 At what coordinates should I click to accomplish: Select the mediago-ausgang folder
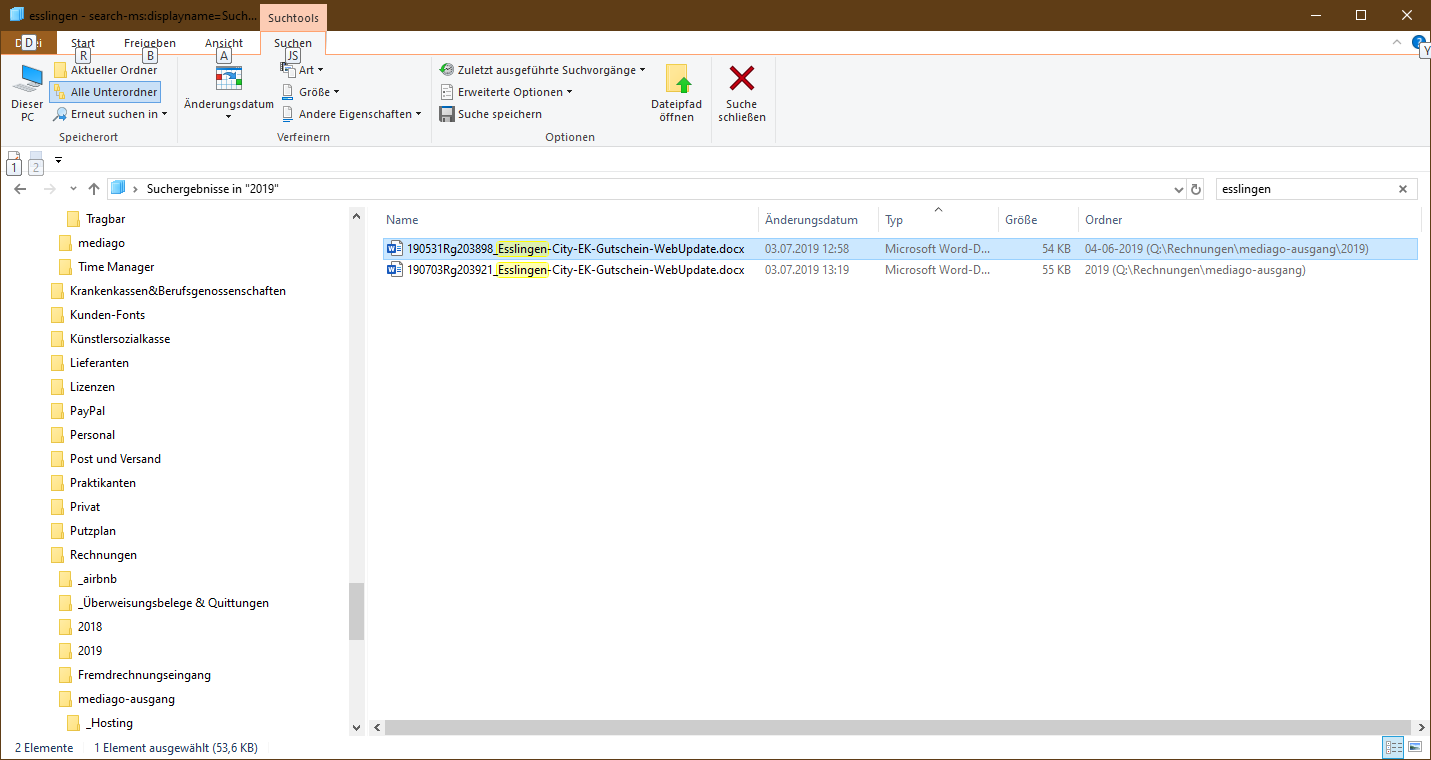click(126, 699)
